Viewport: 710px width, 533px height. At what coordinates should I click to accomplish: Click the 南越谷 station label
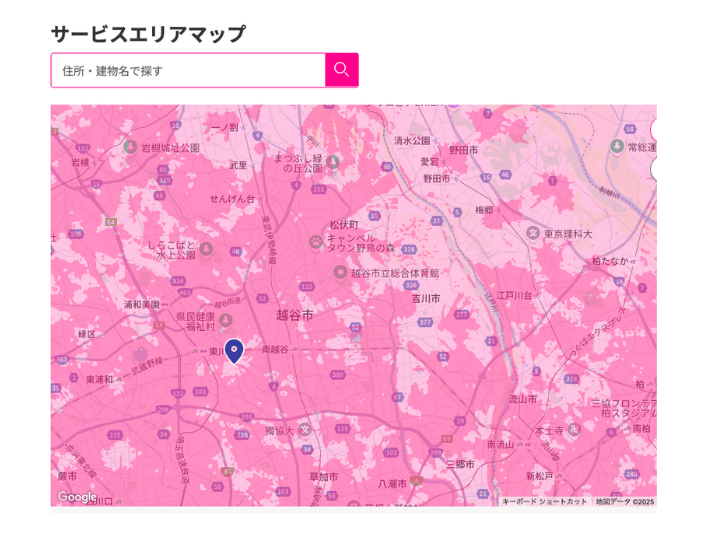(275, 349)
